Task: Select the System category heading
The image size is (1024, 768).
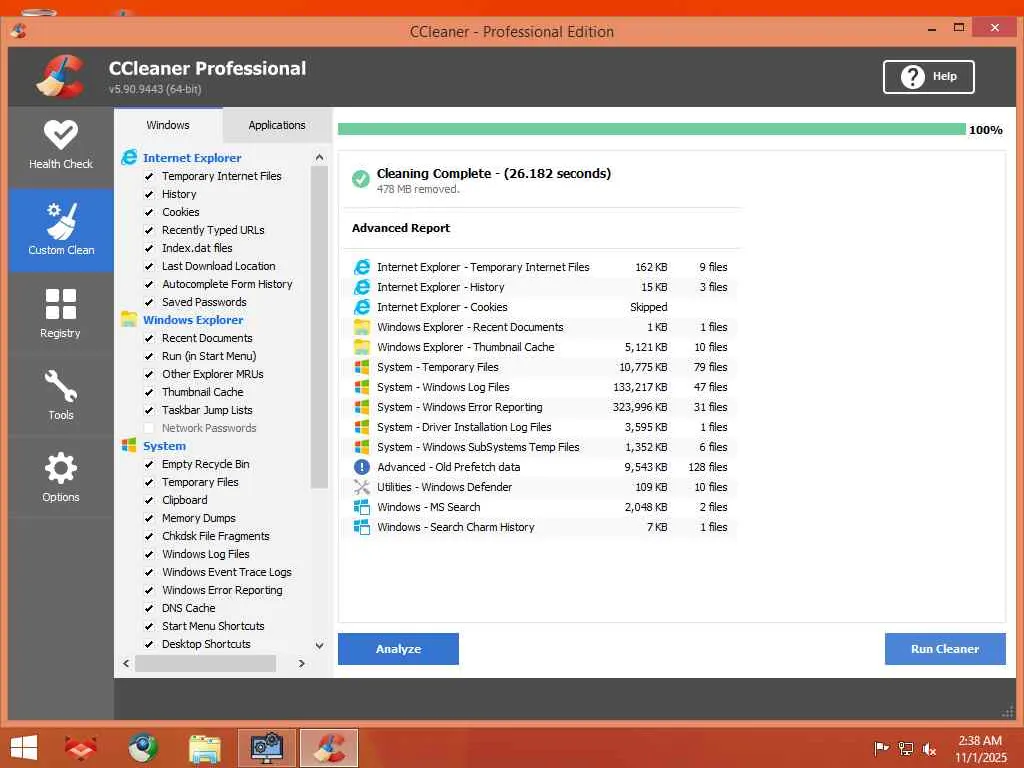Action: point(165,446)
